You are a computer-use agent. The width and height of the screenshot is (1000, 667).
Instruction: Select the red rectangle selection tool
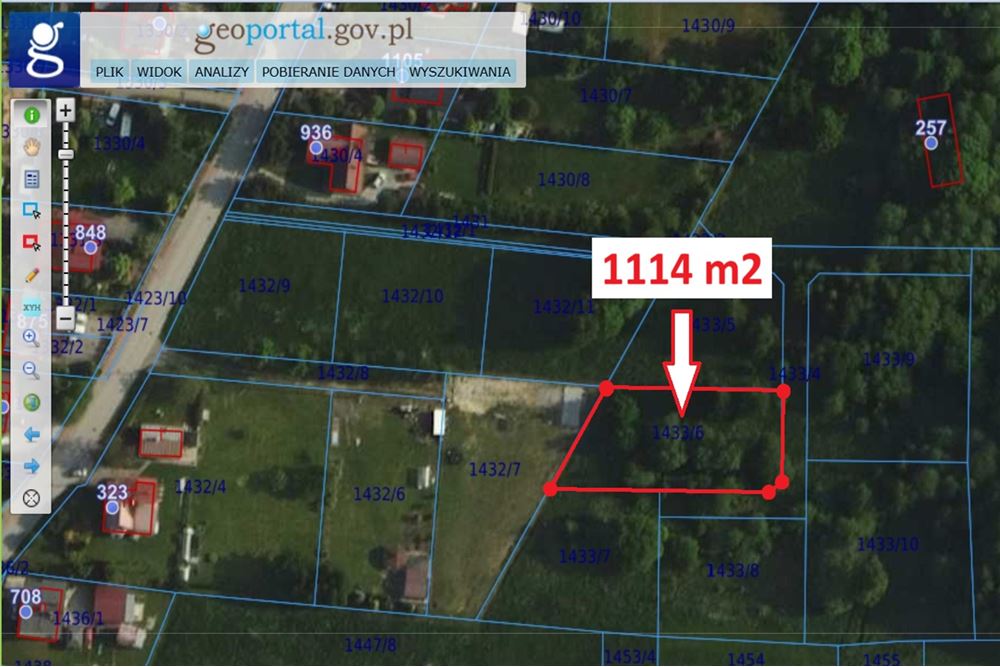[31, 242]
